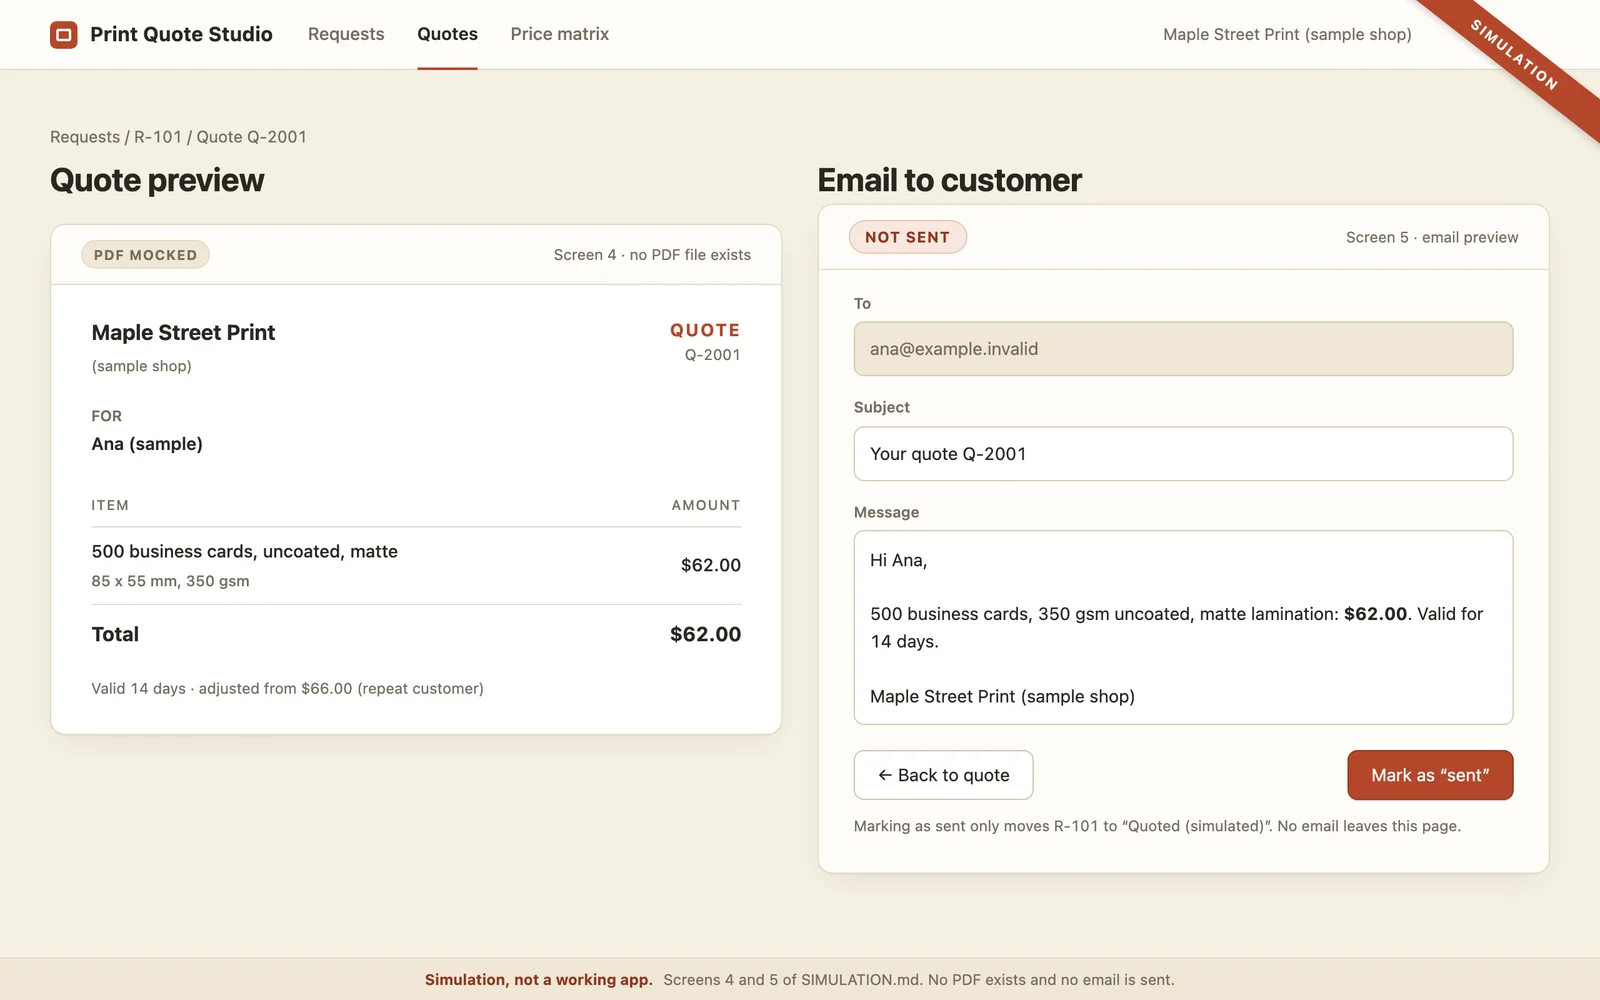Click the "Simulation, not a working app." footer text
This screenshot has width=1600, height=1000.
(538, 980)
